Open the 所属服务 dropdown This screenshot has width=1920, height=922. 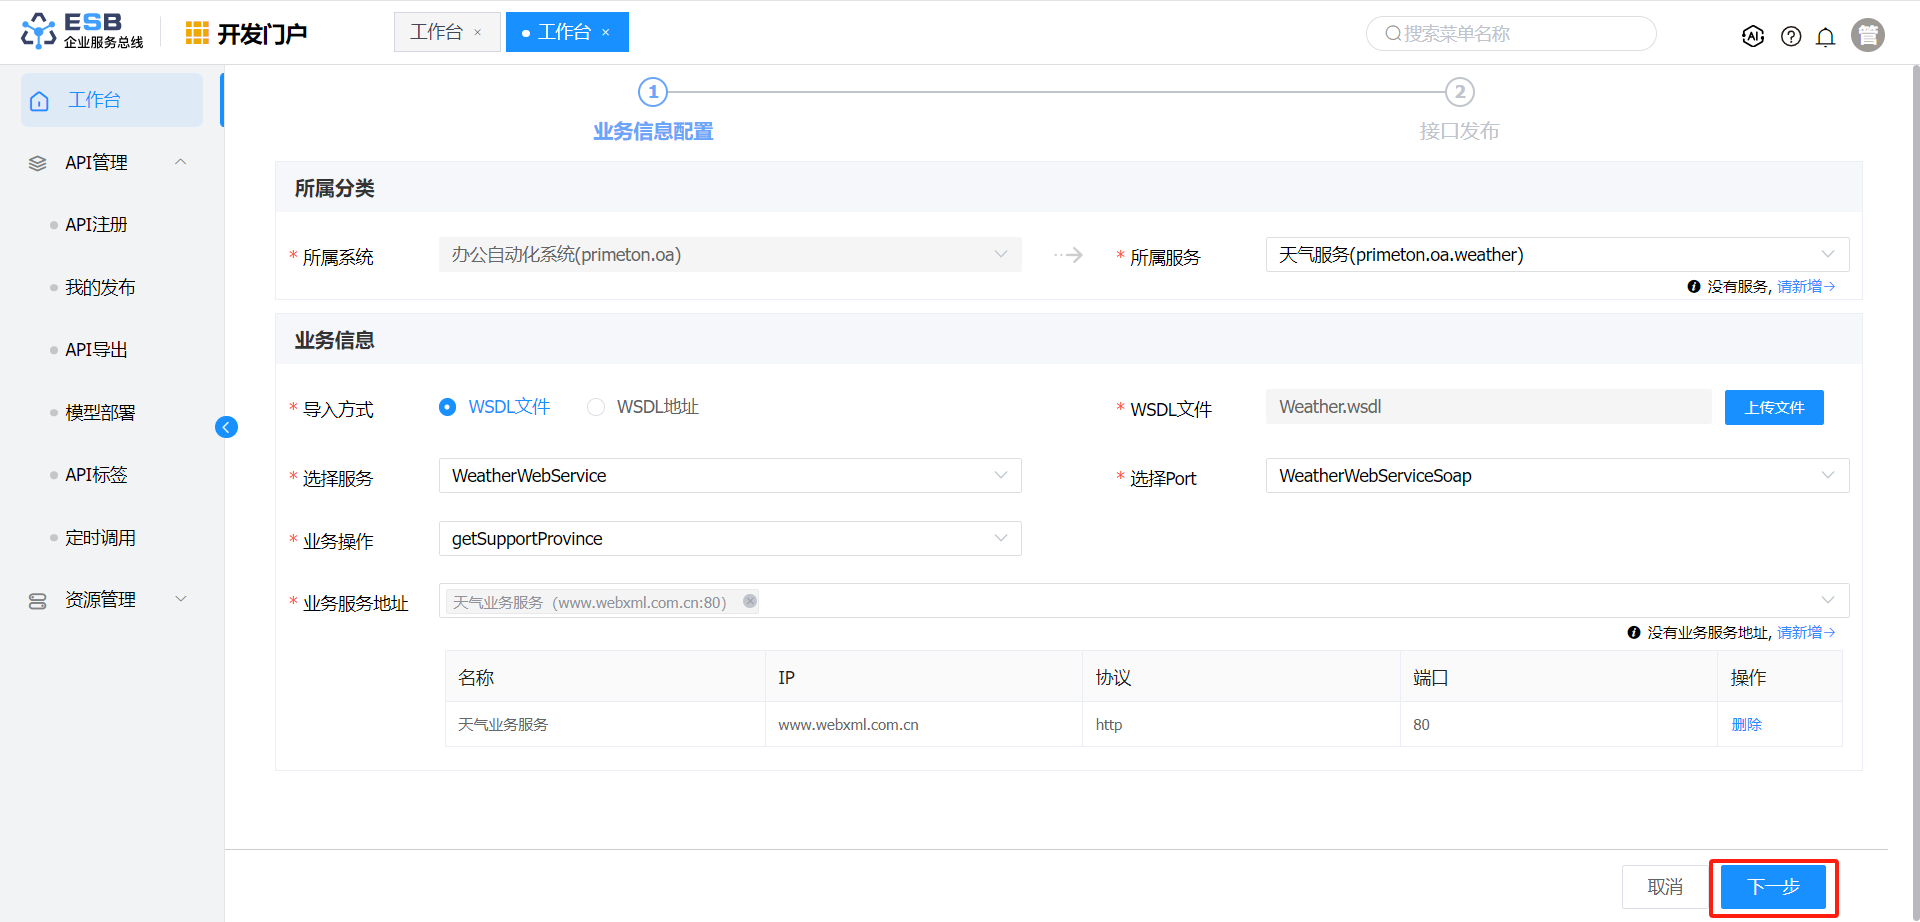coord(1556,255)
